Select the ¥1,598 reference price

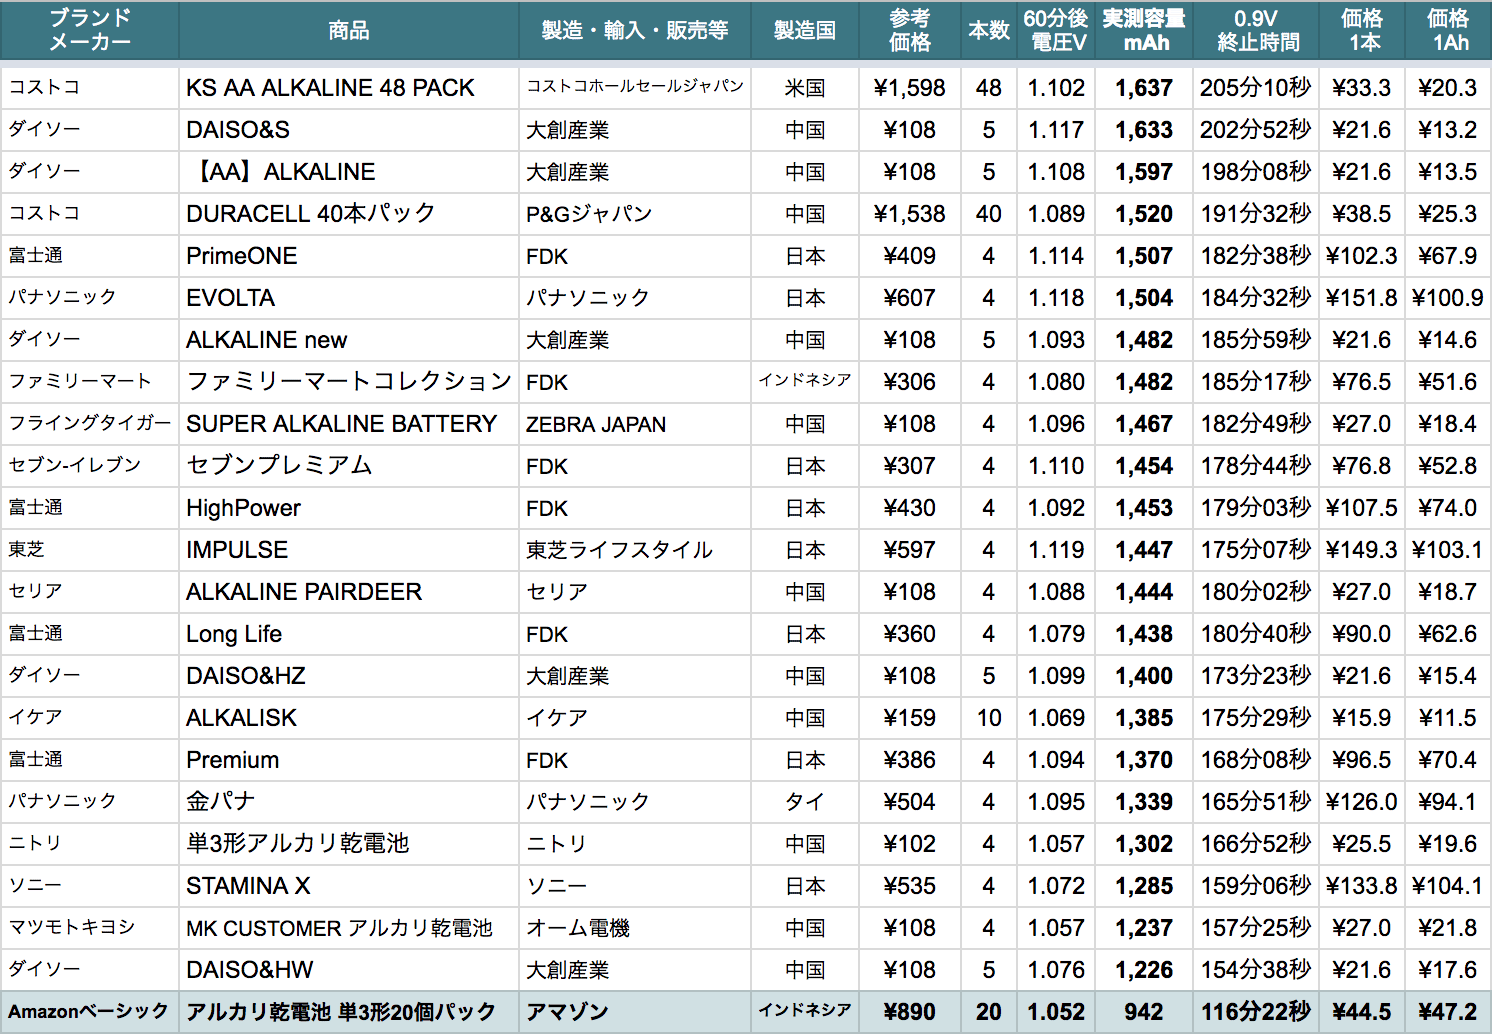(x=910, y=88)
